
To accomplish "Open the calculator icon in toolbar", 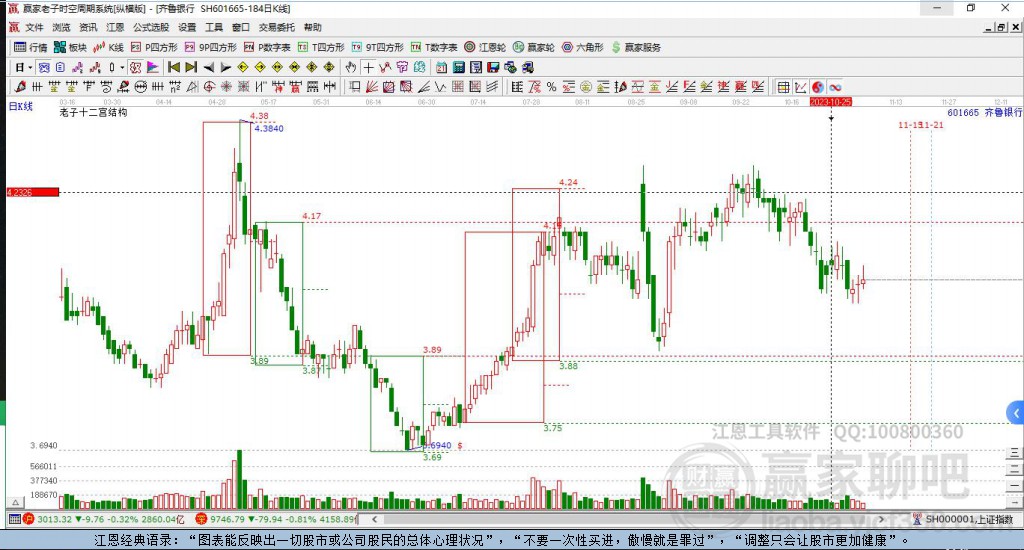I will pyautogui.click(x=458, y=67).
